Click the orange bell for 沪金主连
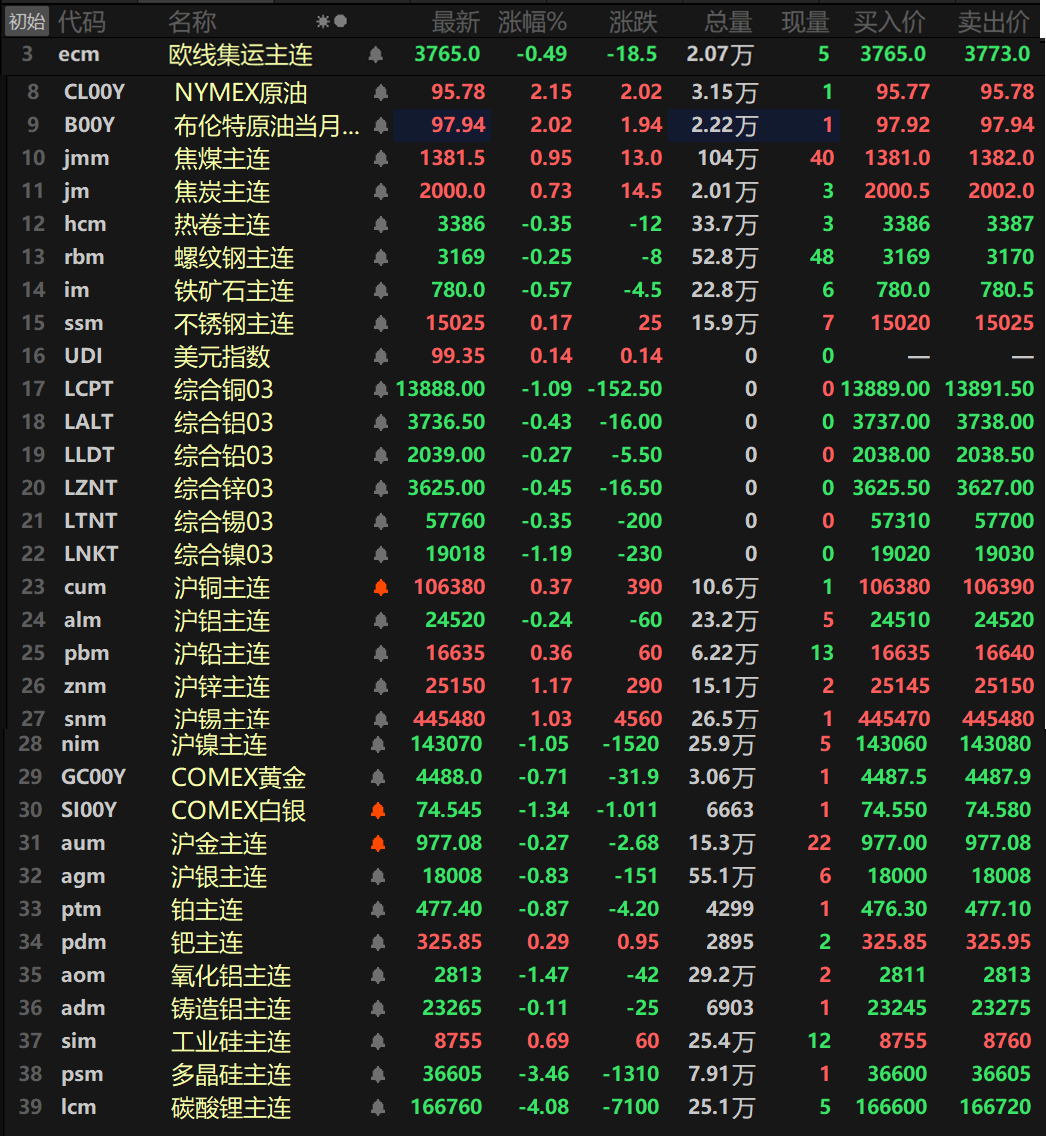The height and width of the screenshot is (1136, 1046). pos(378,843)
